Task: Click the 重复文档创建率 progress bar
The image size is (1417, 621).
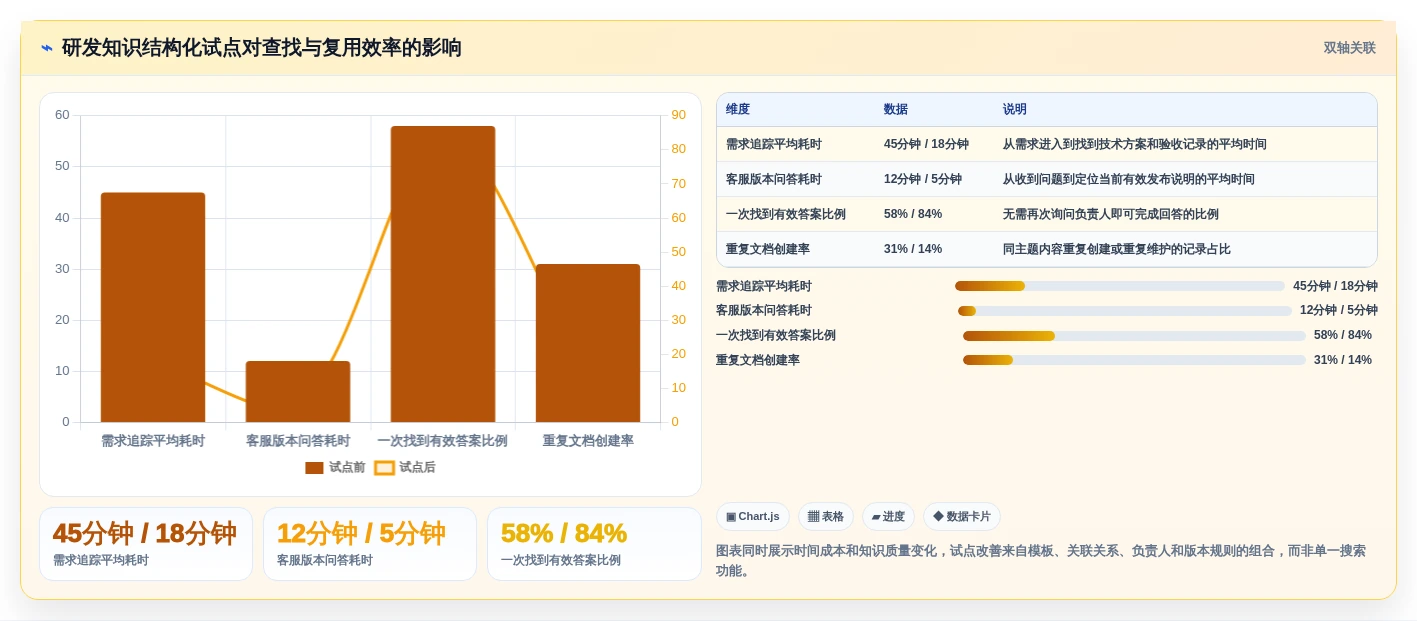Action: pyautogui.click(x=1134, y=360)
